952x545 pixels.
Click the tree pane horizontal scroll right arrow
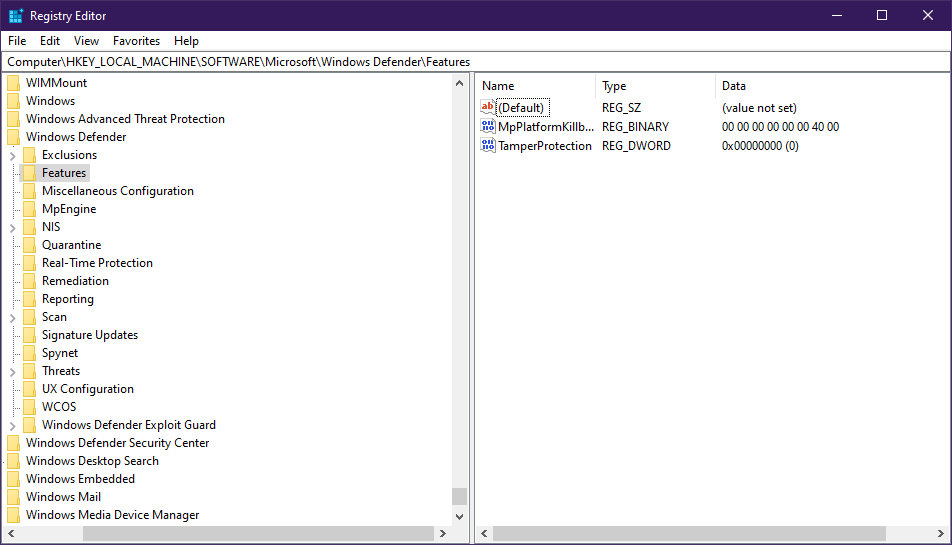click(x=443, y=533)
